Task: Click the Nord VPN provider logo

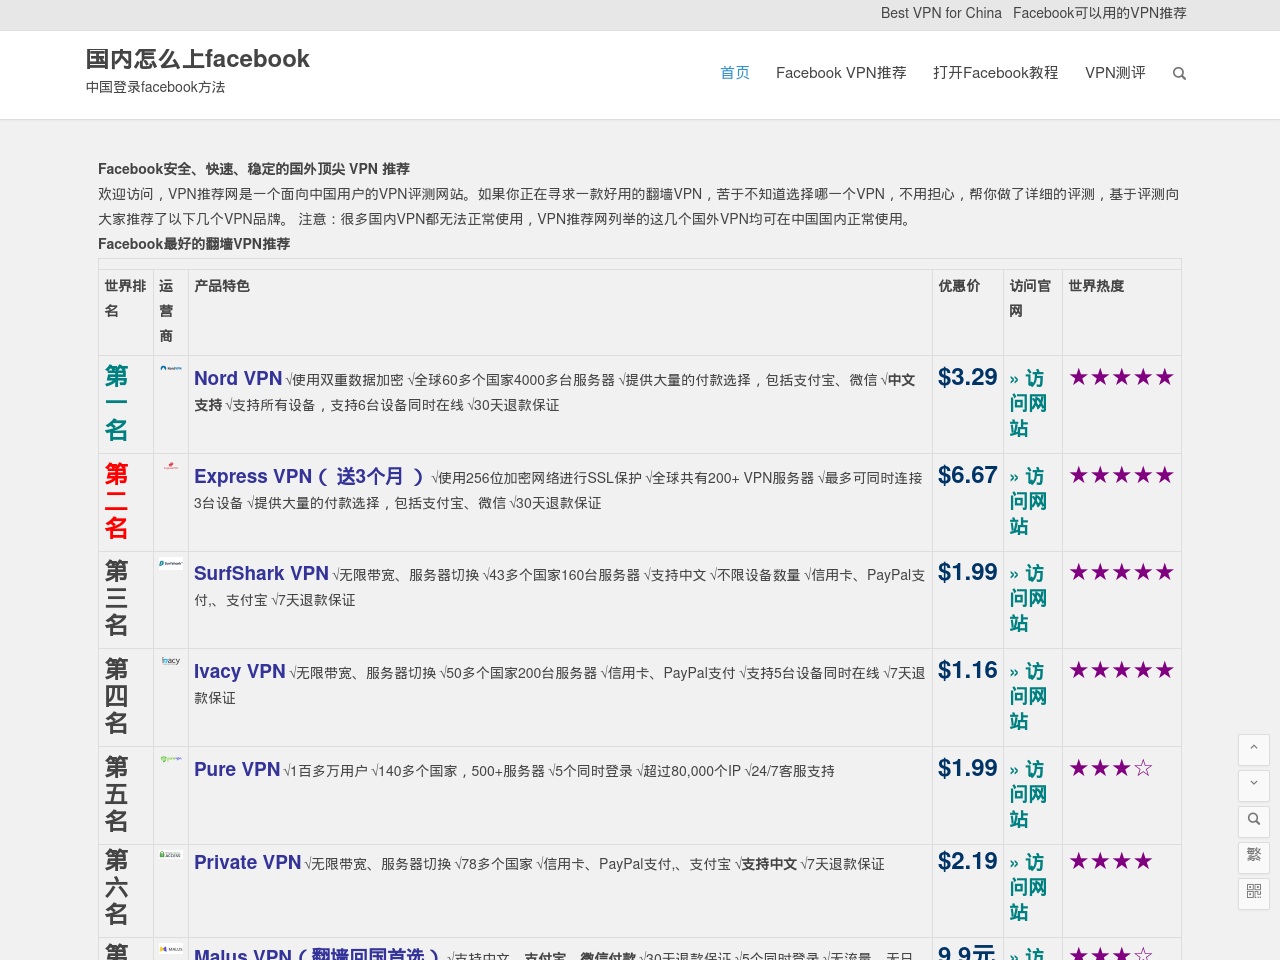Action: (x=171, y=368)
